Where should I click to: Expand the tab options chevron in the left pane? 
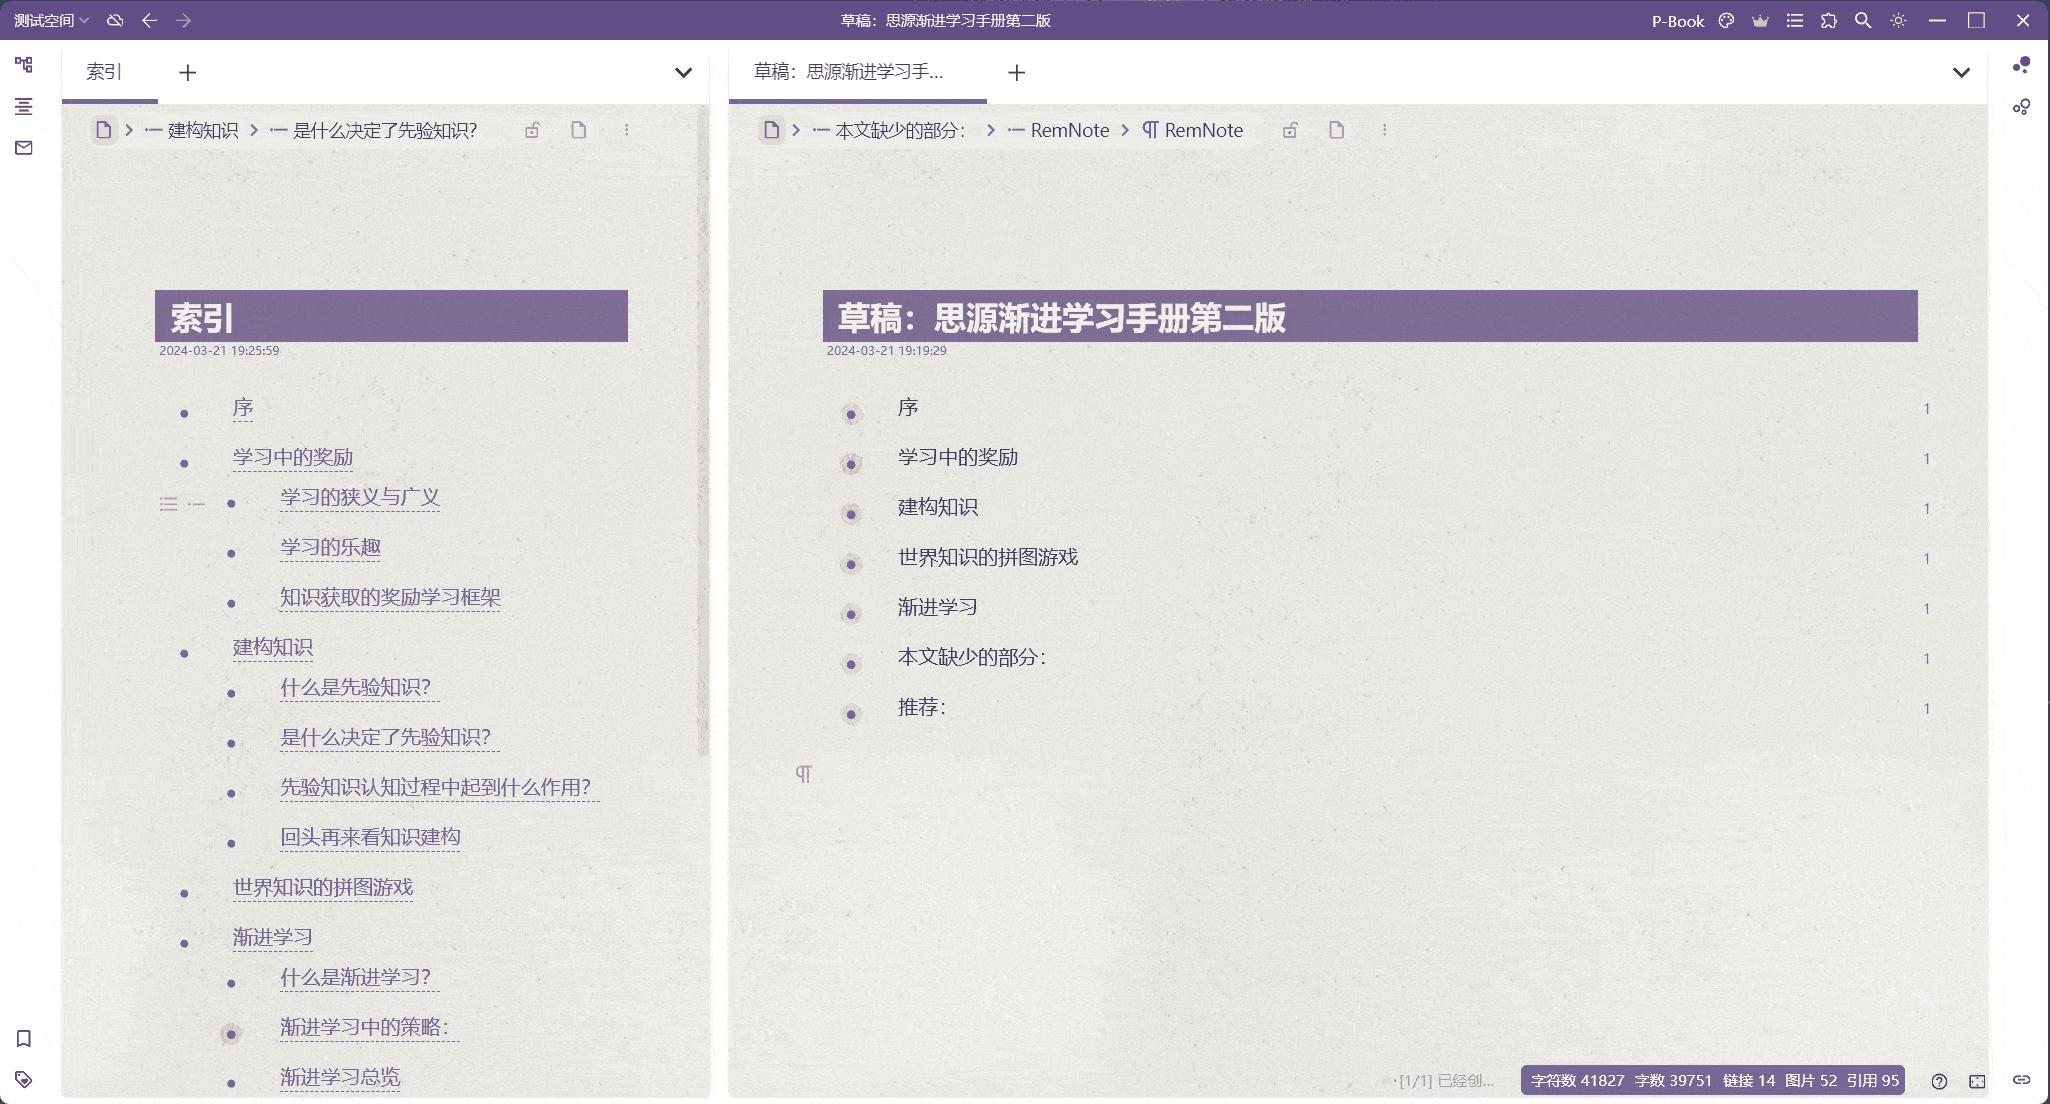coord(683,73)
